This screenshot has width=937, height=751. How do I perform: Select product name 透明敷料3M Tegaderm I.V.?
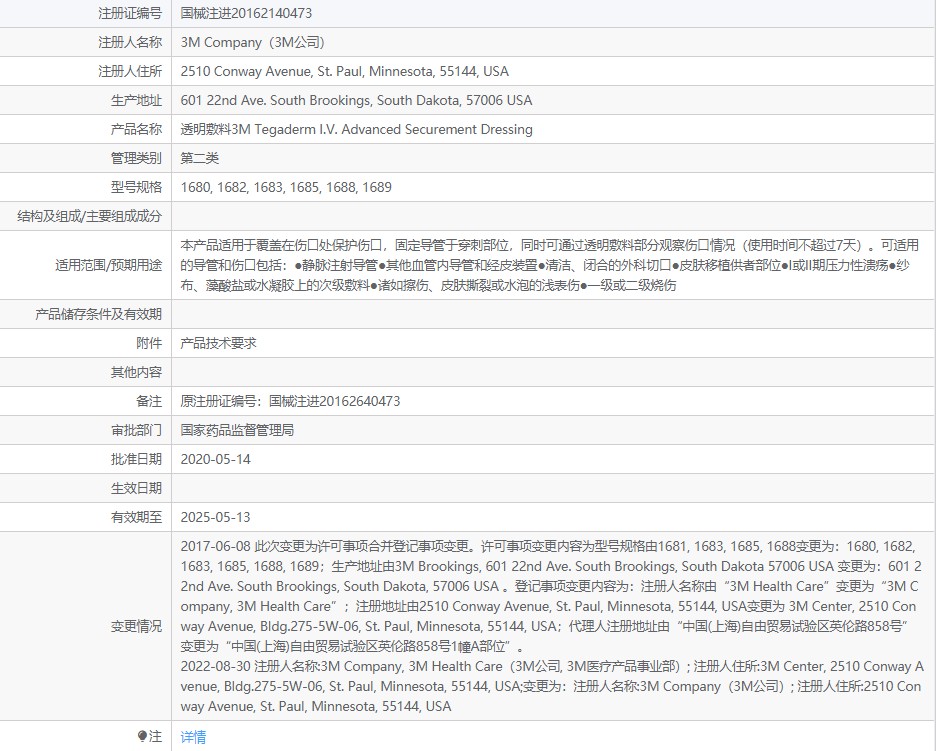(x=357, y=129)
